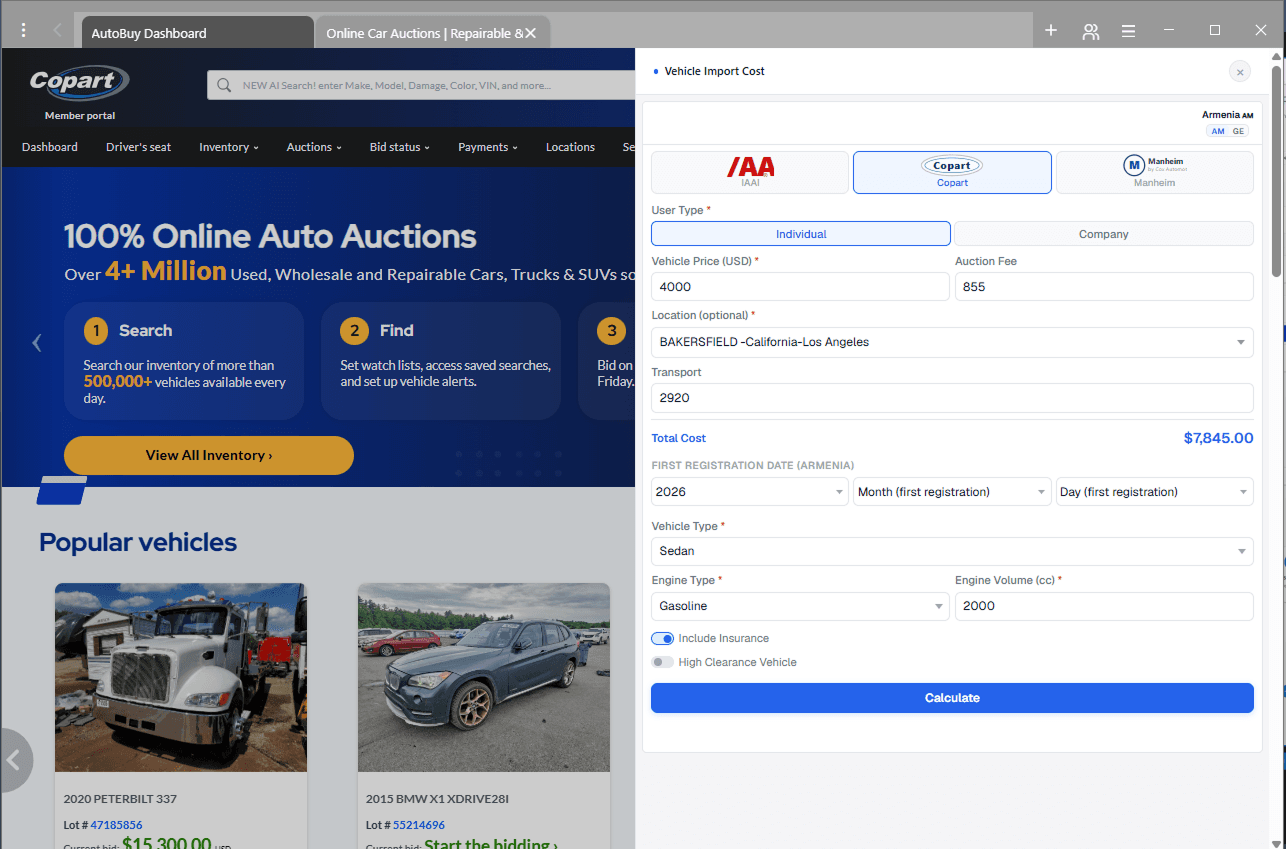Click the Calculate button
This screenshot has width=1286, height=849.
tap(952, 698)
